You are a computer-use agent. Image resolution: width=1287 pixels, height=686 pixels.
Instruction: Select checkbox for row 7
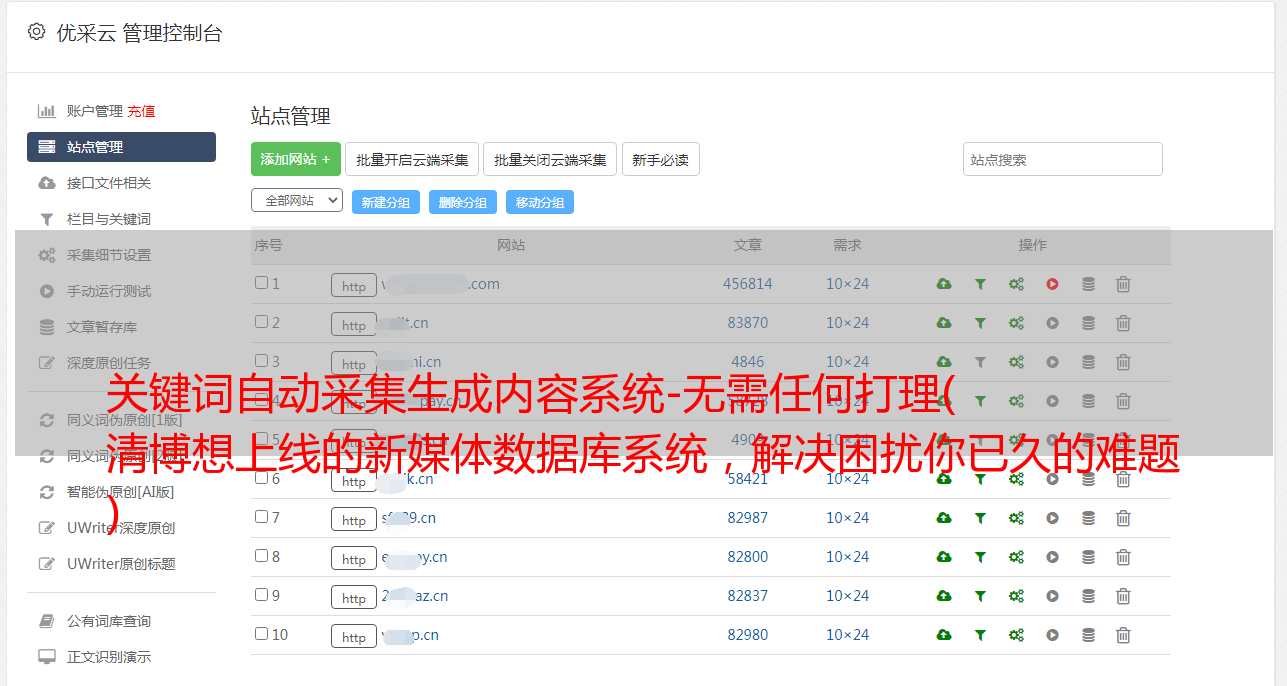[261, 517]
